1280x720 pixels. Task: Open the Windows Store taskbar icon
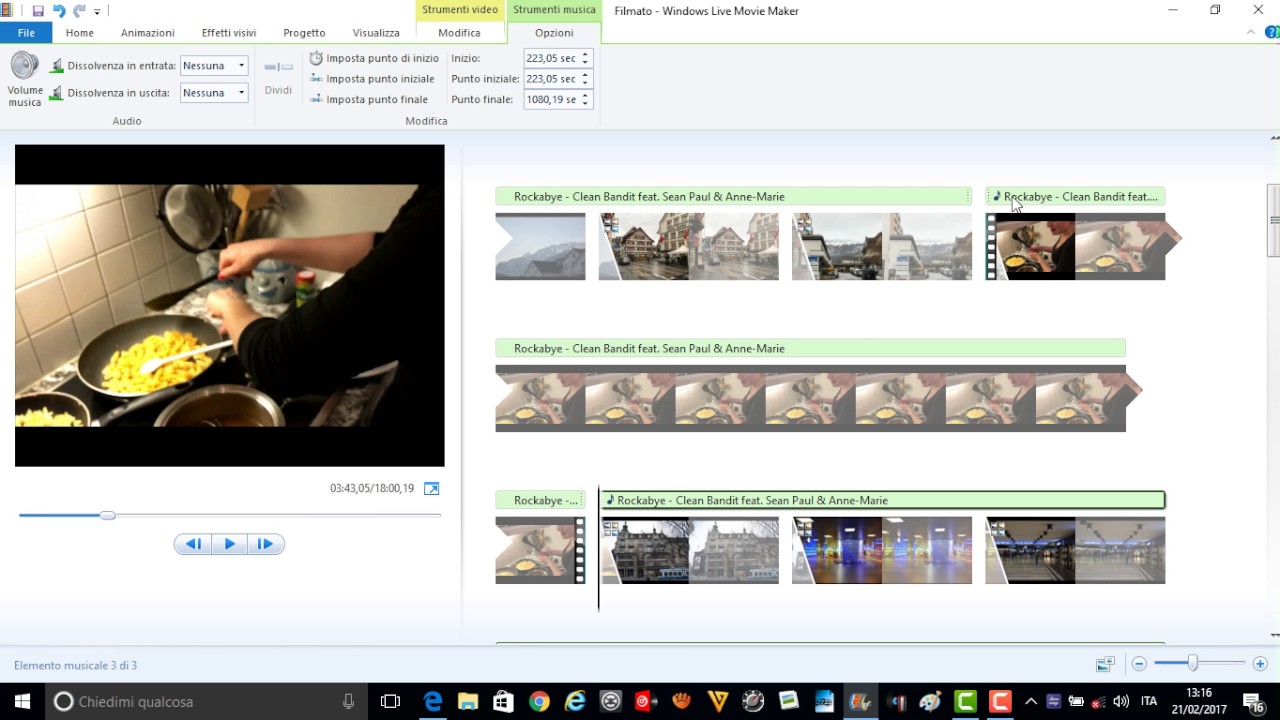pyautogui.click(x=504, y=701)
